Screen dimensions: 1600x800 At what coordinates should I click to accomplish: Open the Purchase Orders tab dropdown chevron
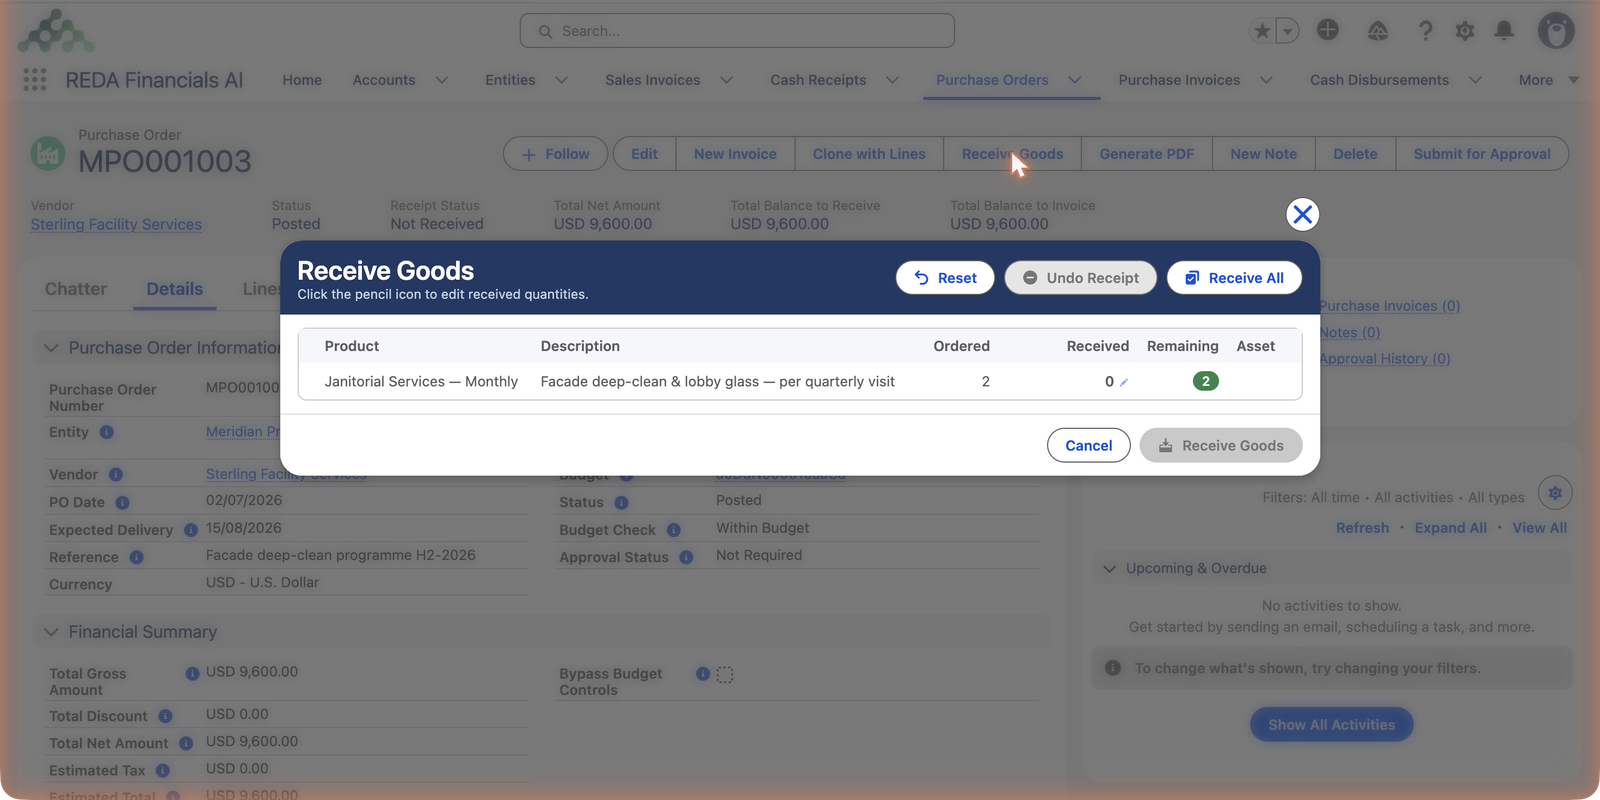coord(1075,80)
